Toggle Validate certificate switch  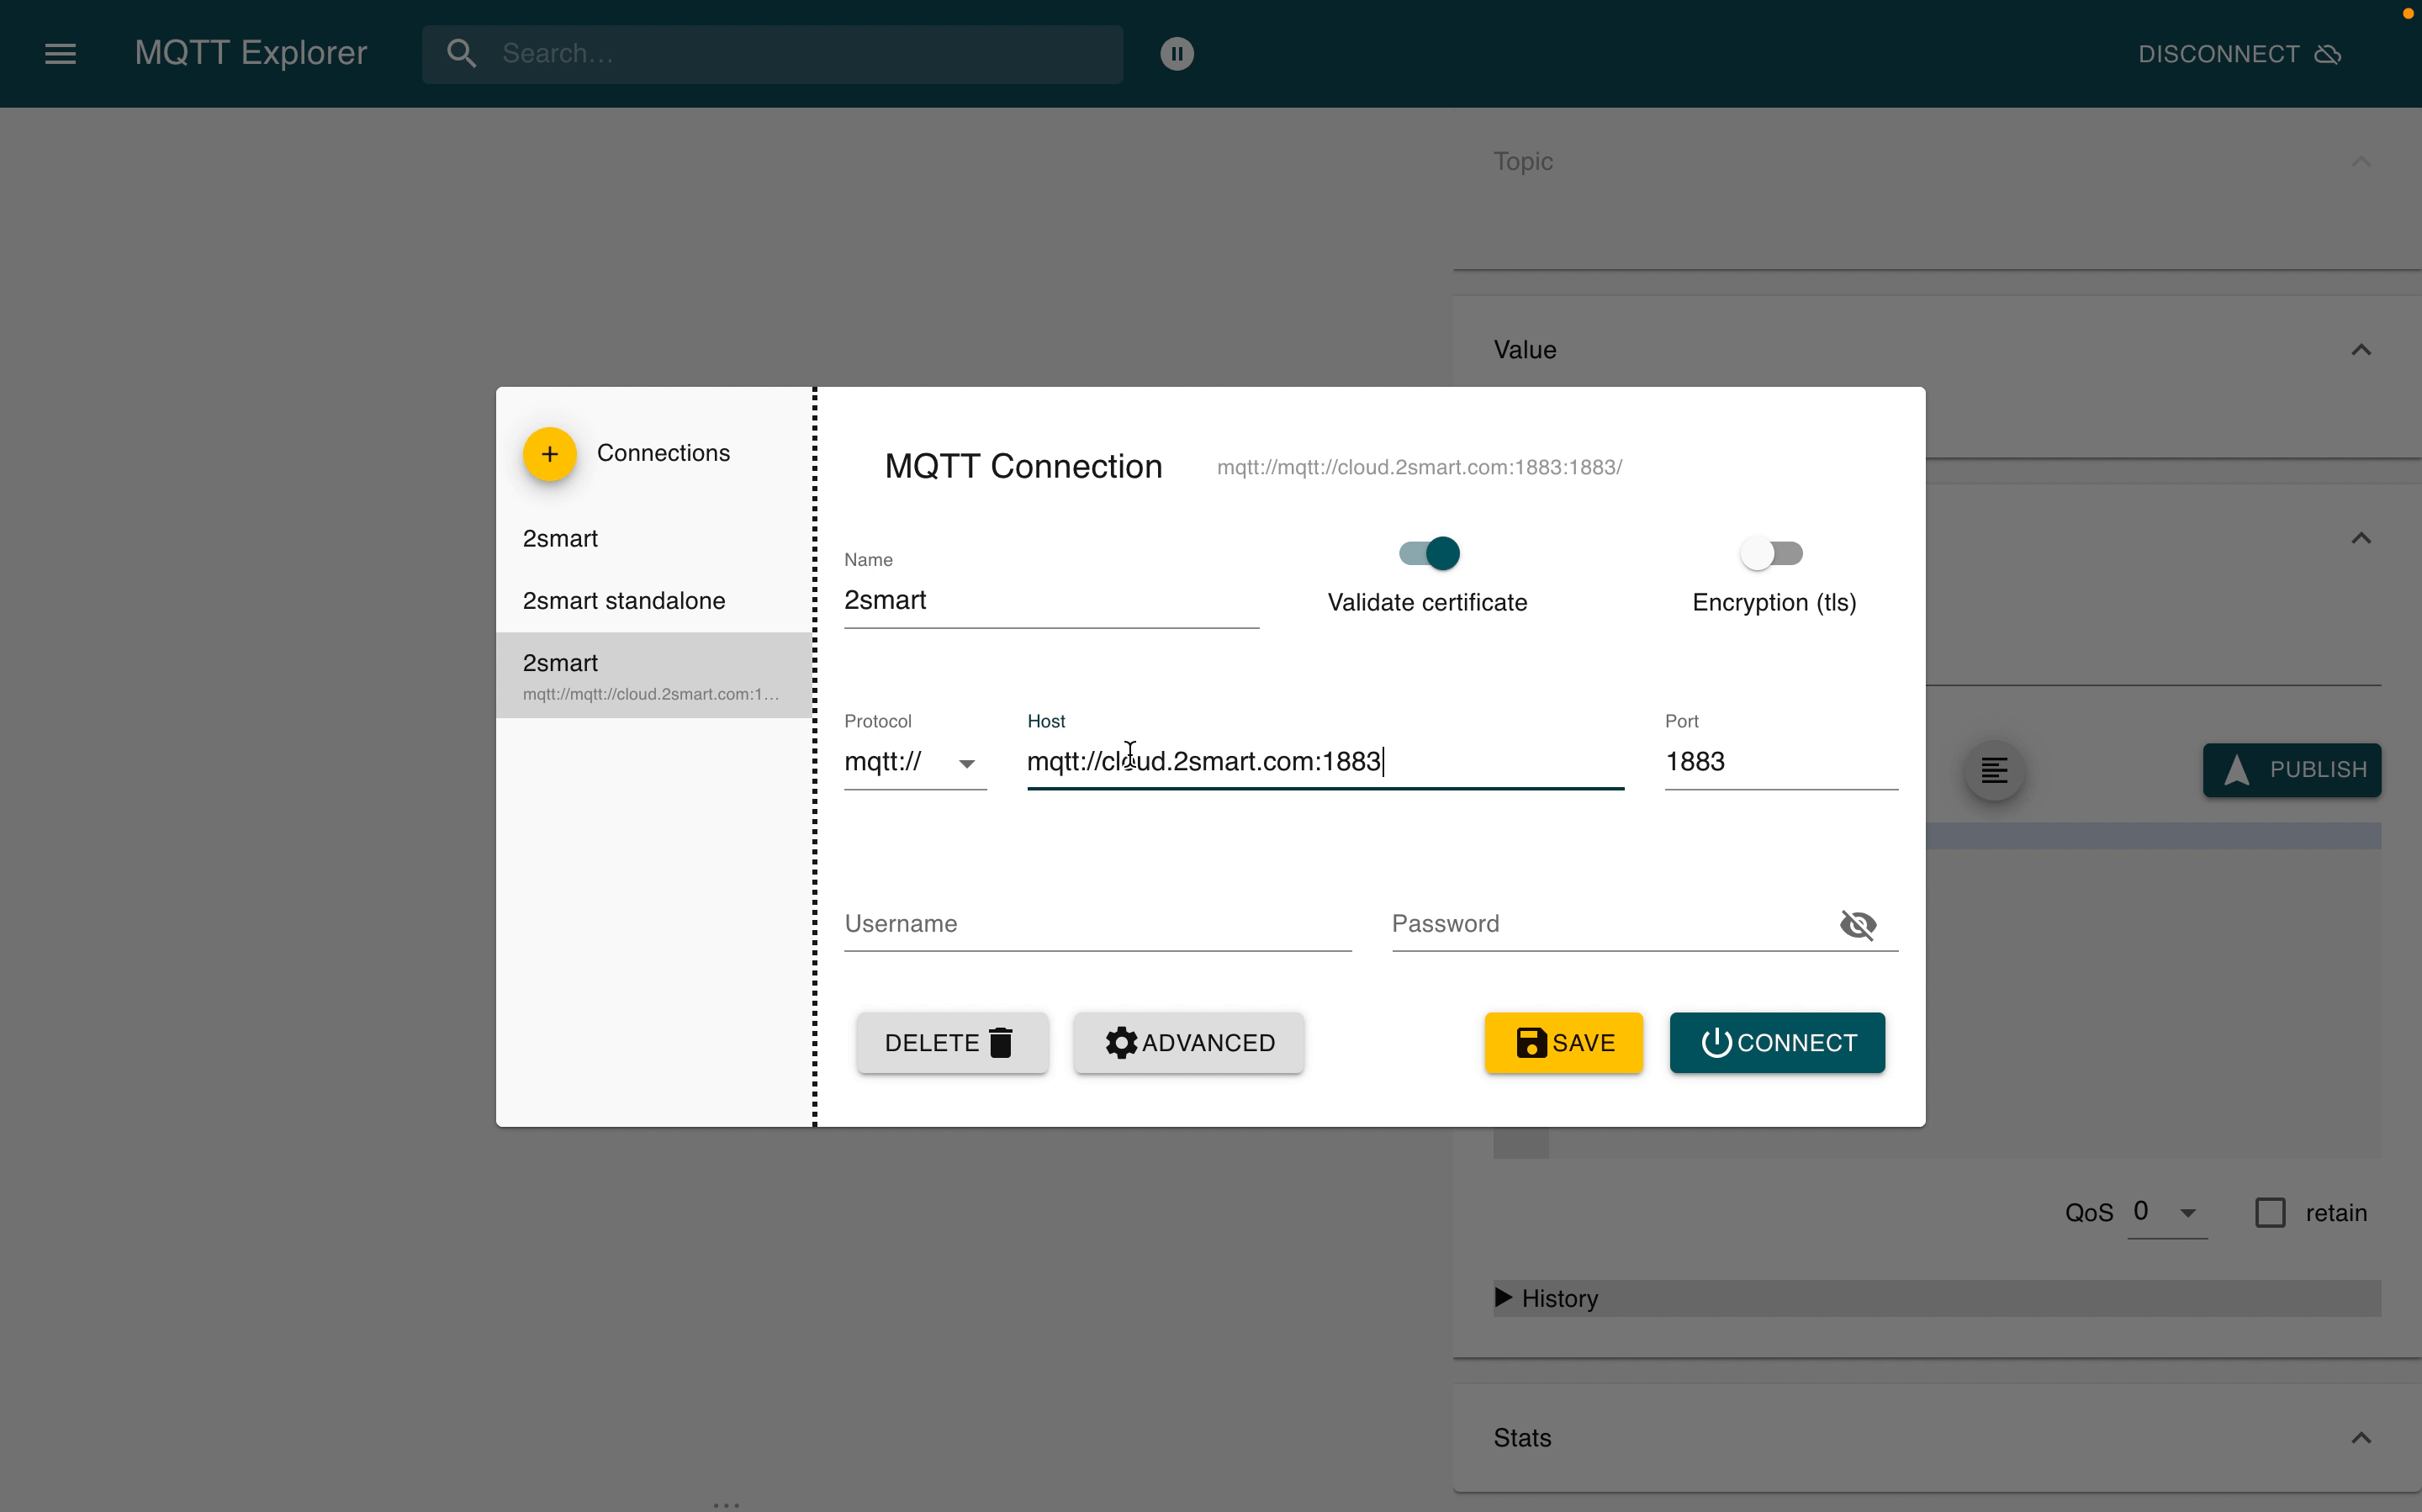coord(1428,553)
